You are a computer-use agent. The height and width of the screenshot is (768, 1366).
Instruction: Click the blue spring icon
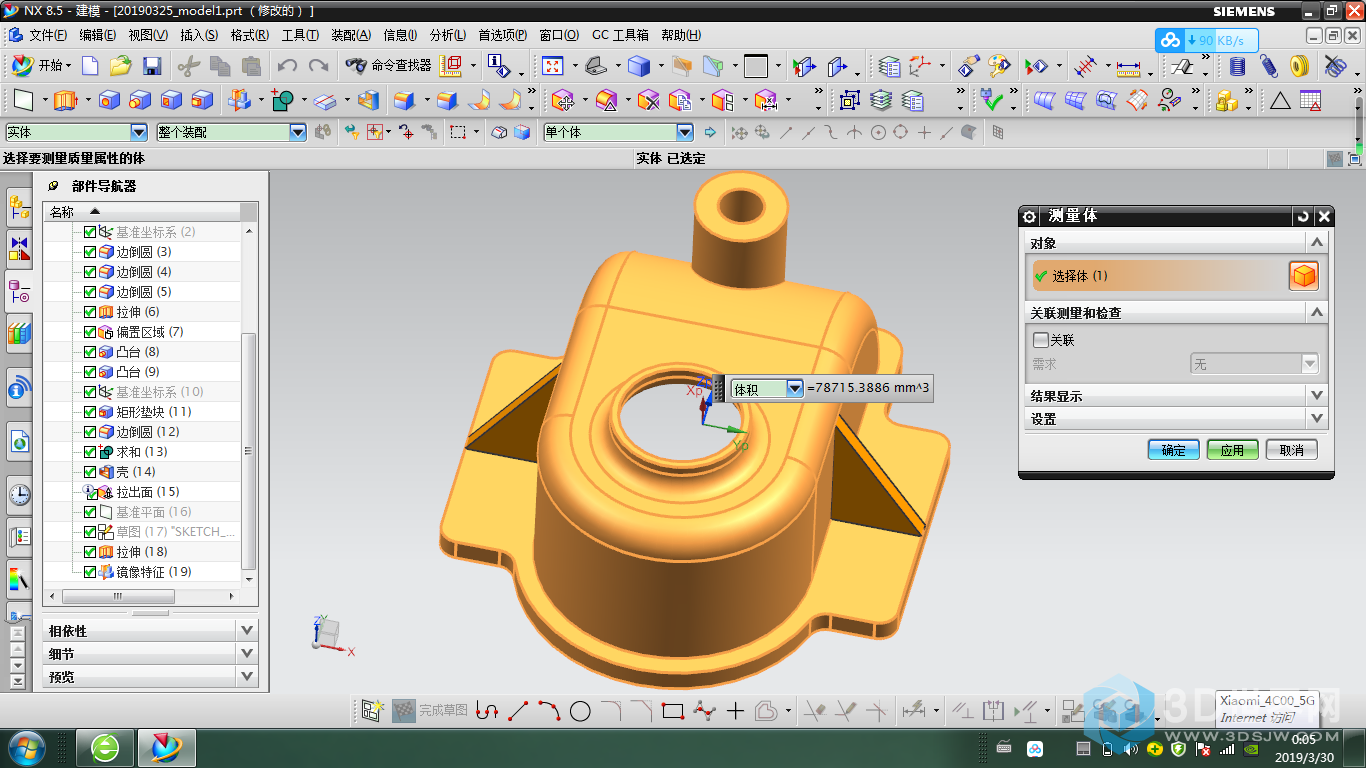[1268, 66]
